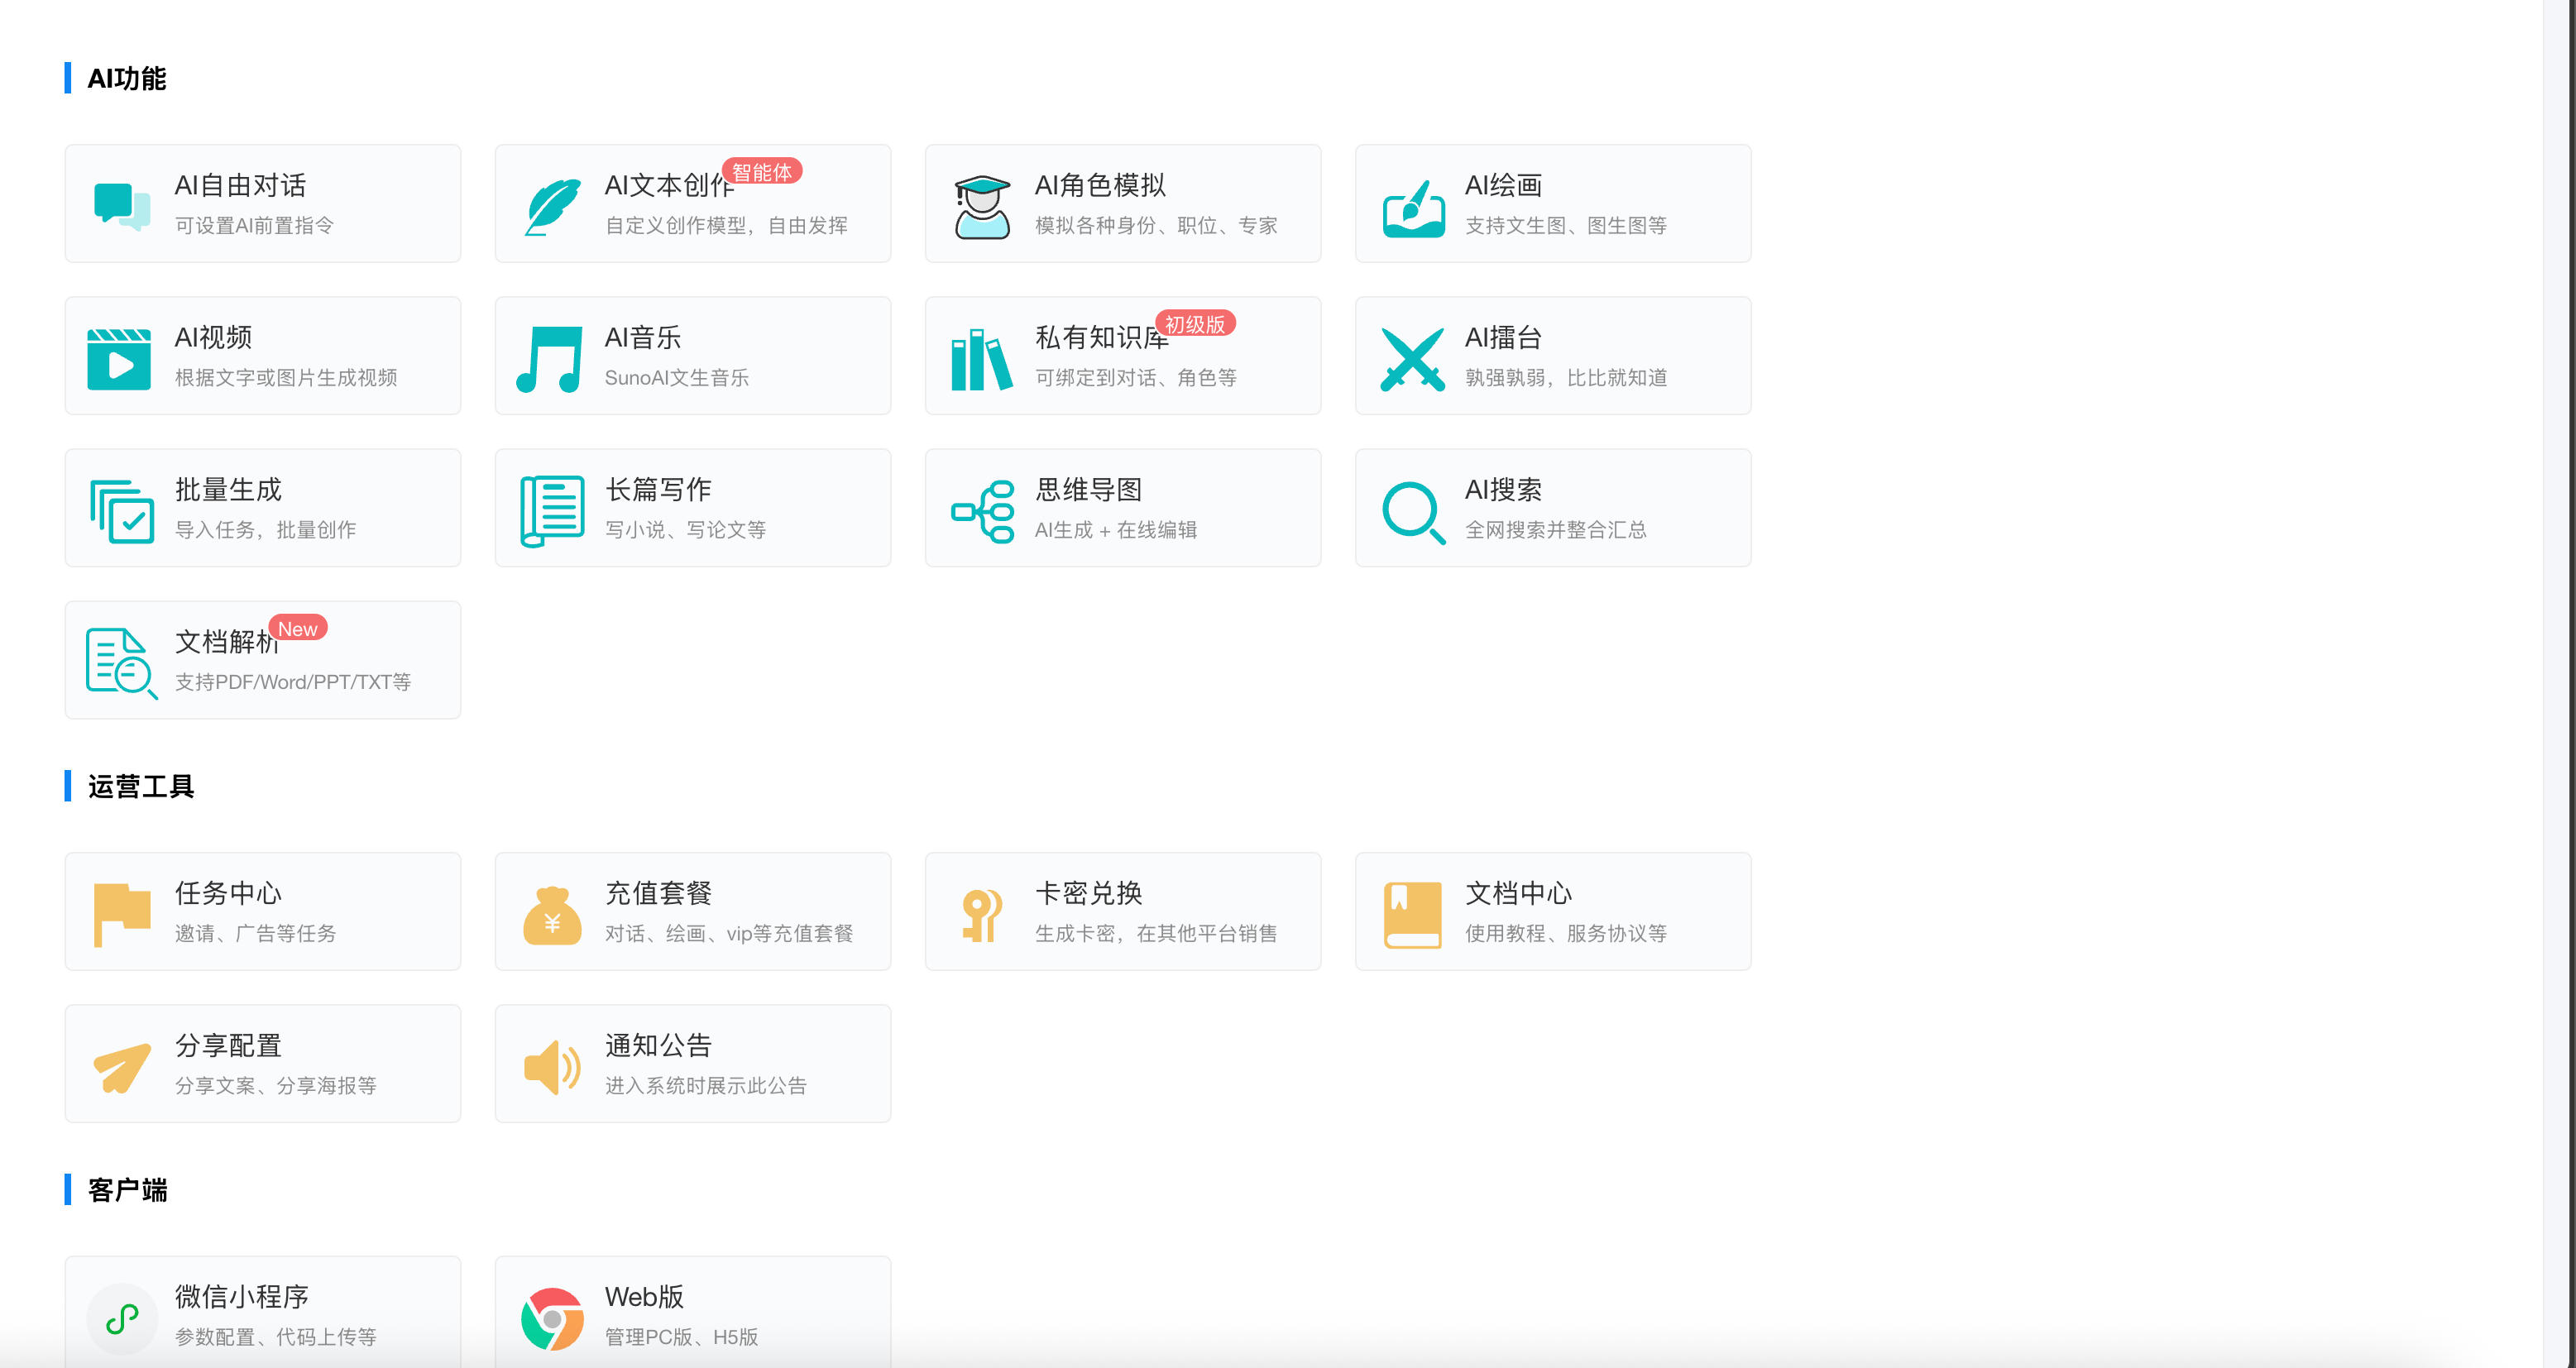Click the 任务中心 flag icon
The width and height of the screenshot is (2576, 1368).
tap(122, 914)
